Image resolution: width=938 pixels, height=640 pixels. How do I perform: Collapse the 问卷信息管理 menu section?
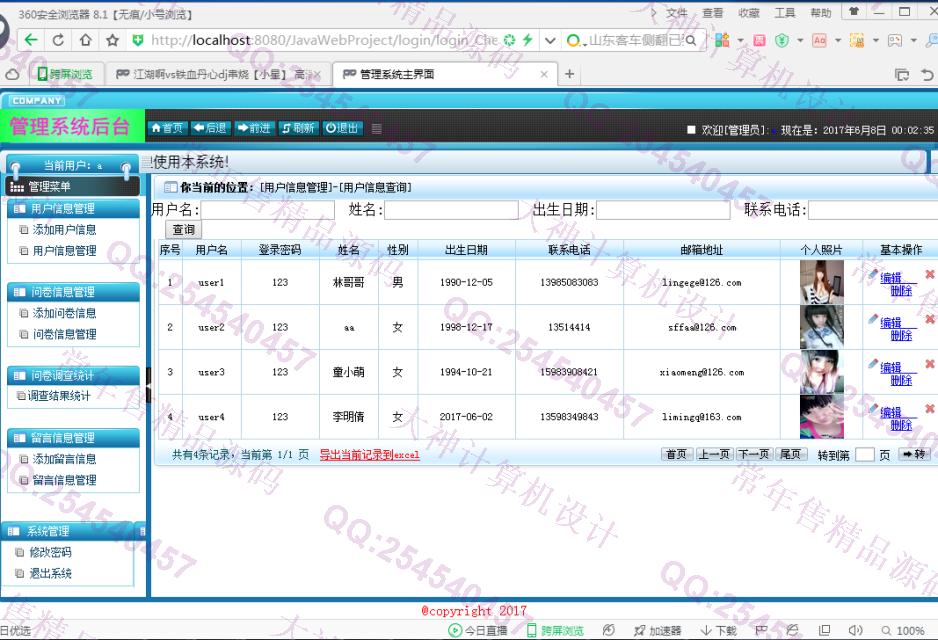tap(73, 292)
